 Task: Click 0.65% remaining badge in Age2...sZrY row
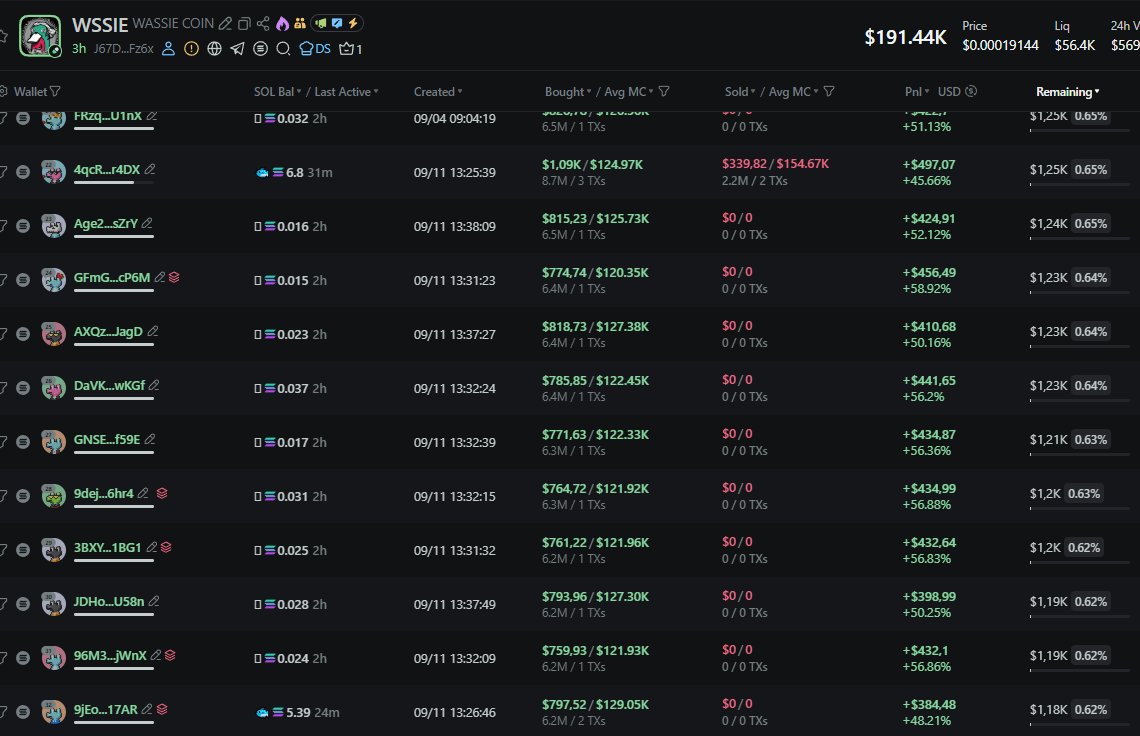click(x=1091, y=223)
